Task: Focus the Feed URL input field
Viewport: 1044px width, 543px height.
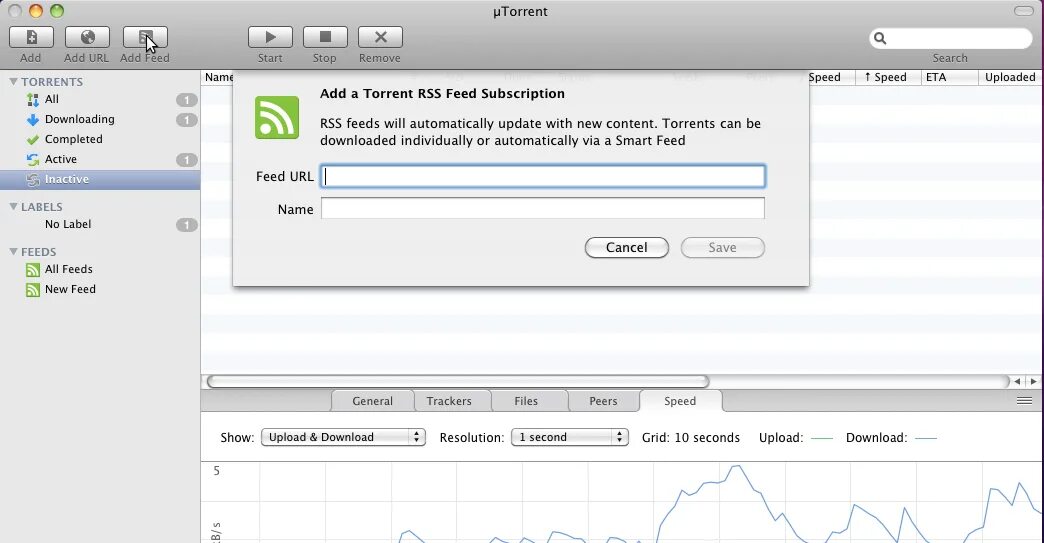Action: [543, 176]
